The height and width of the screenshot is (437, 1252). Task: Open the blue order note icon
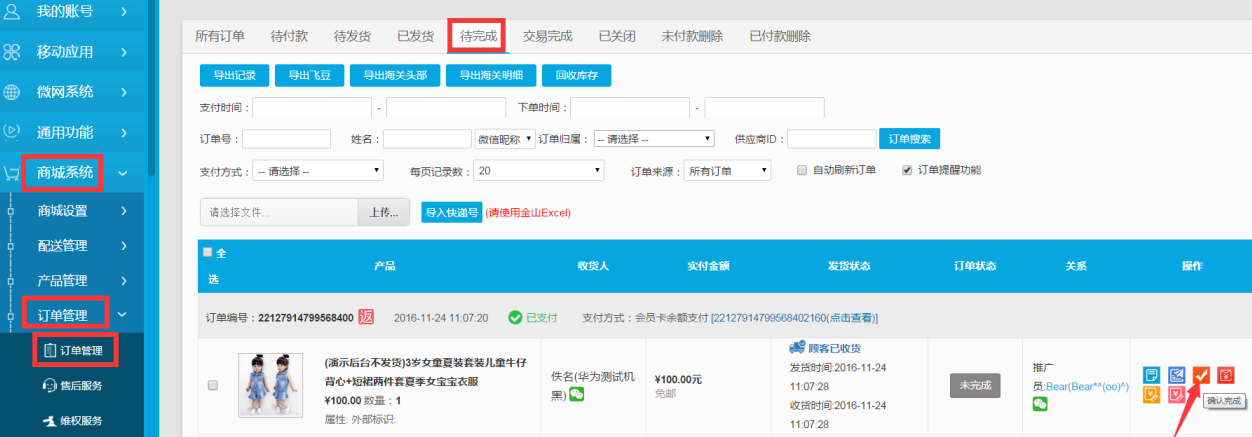[x=1153, y=375]
